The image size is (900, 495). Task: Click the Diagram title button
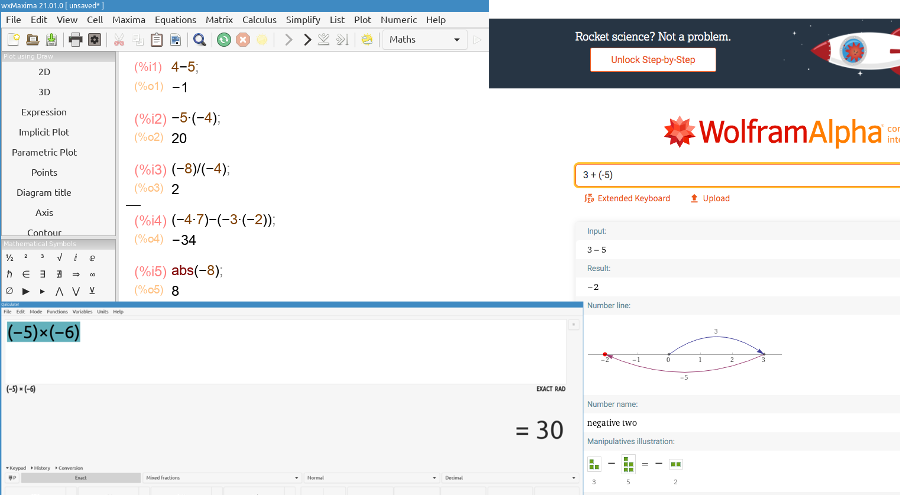tap(44, 192)
